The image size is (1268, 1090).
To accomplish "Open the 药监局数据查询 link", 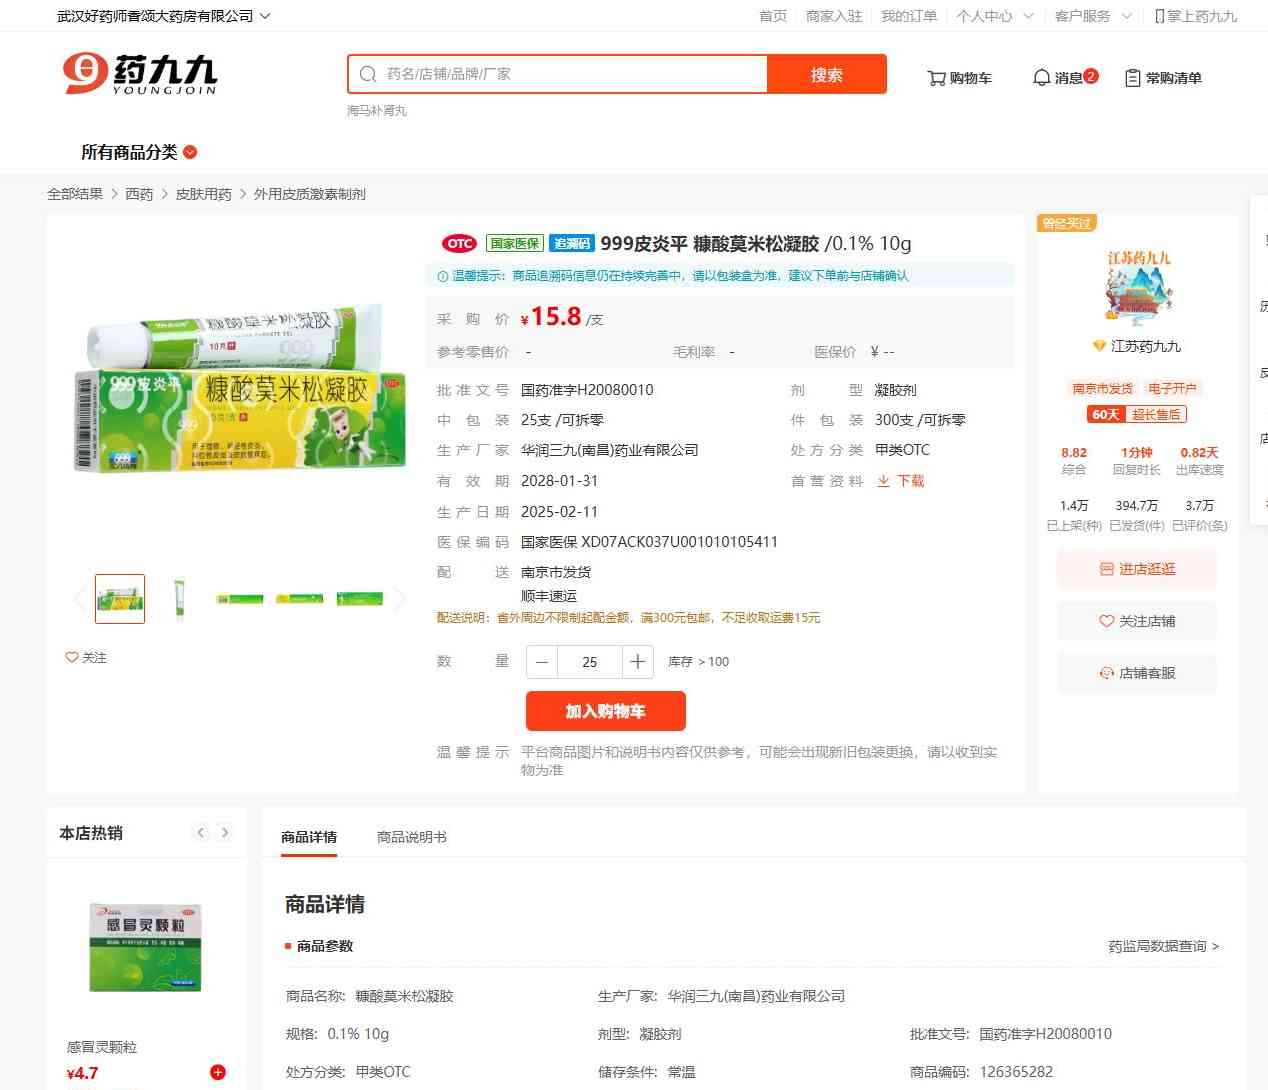I will tap(1163, 946).
